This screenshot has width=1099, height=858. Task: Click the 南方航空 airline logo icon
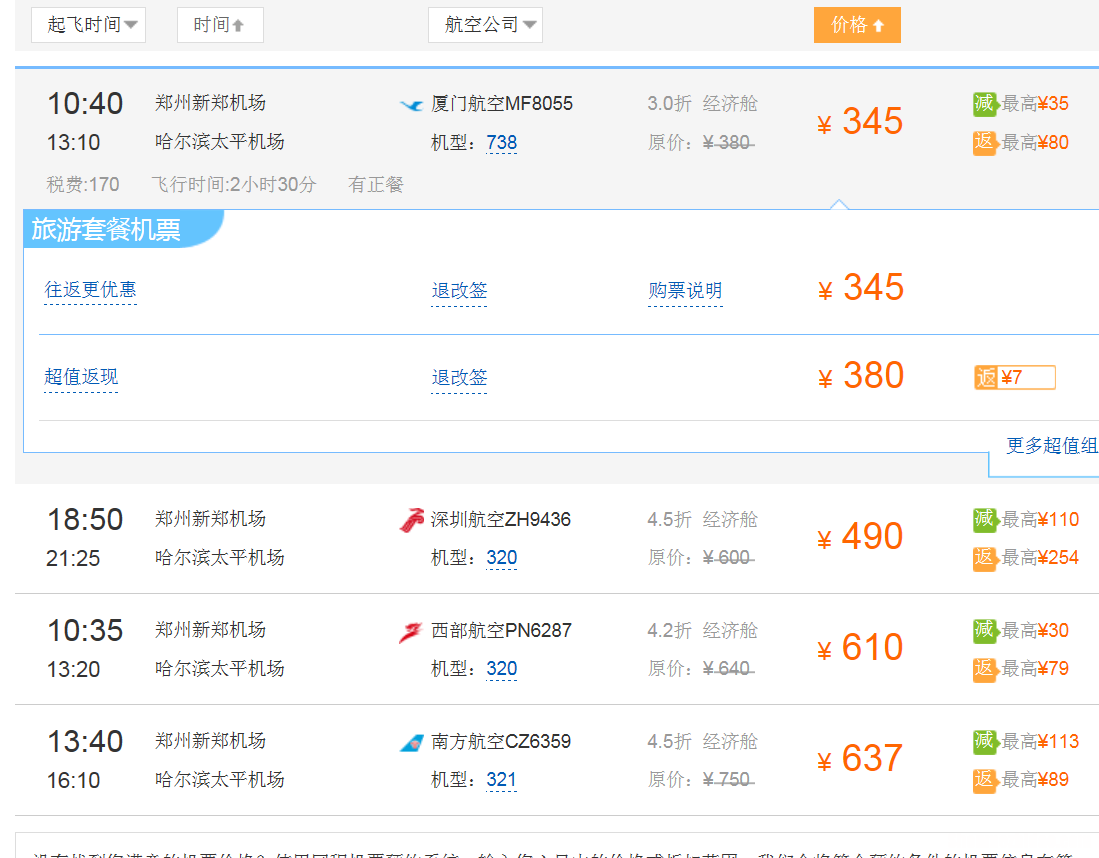tap(411, 742)
